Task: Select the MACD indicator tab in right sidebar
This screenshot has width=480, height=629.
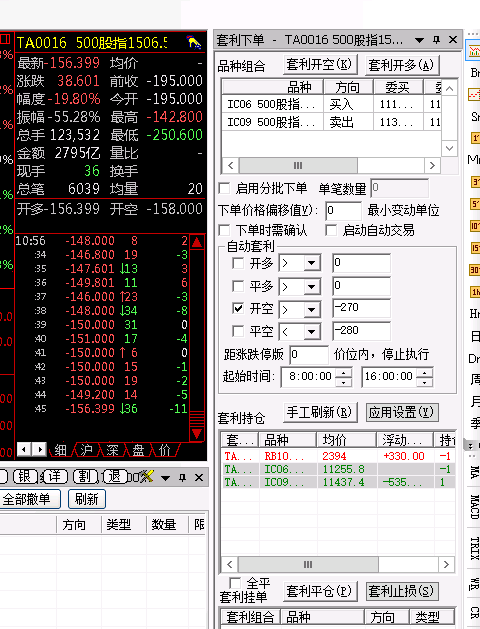Action: tap(475, 507)
